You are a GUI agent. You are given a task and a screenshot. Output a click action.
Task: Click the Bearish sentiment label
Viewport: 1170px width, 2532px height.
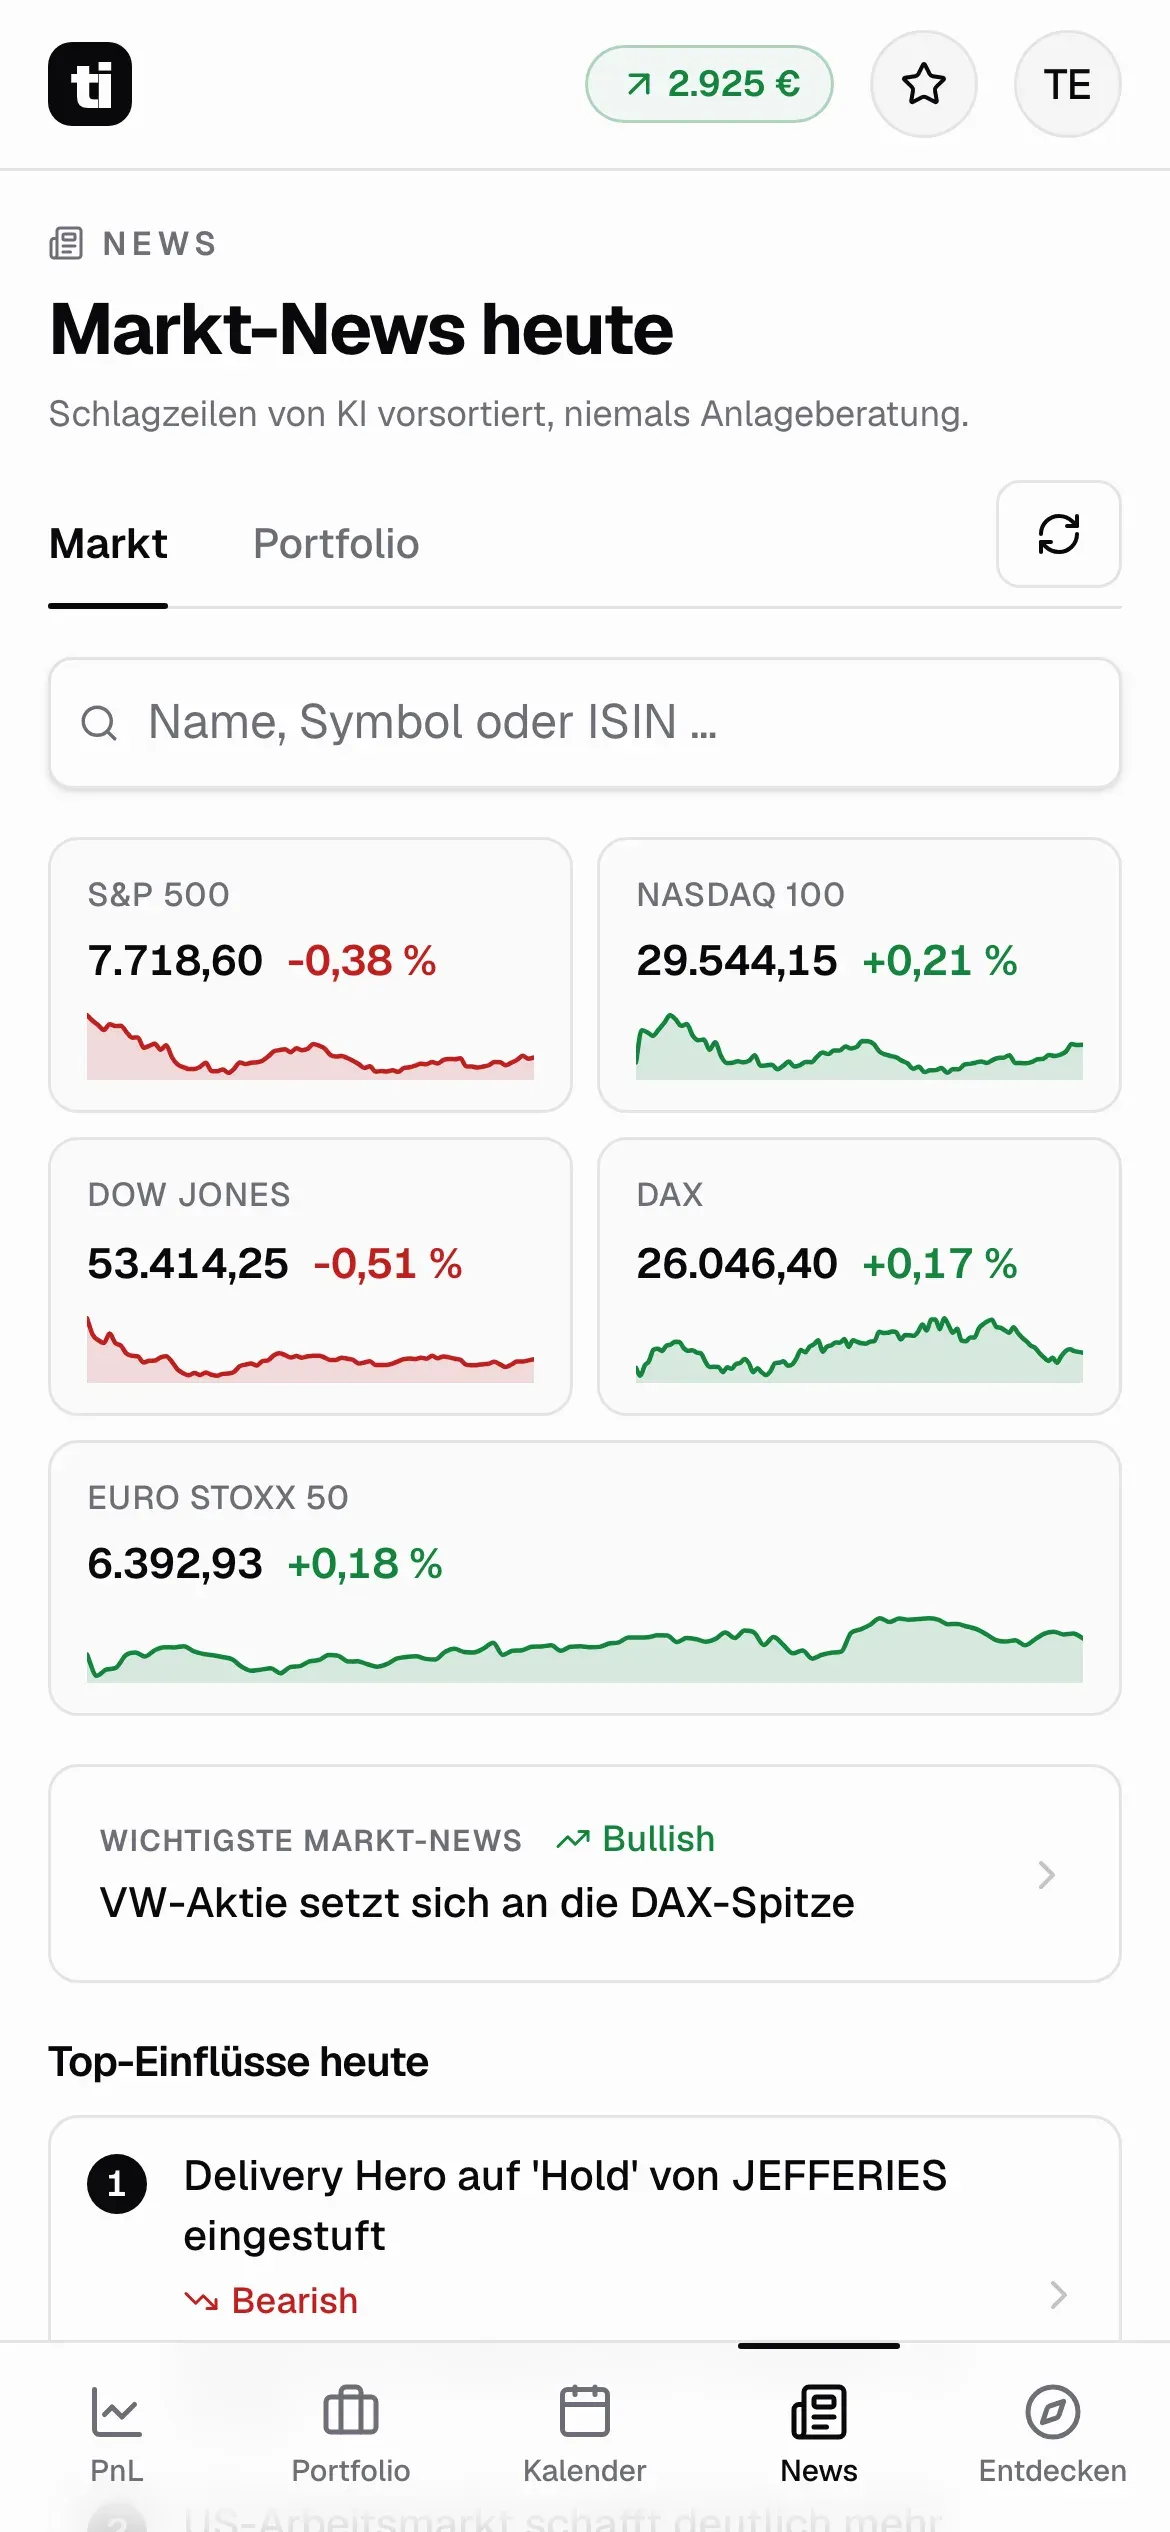coord(271,2301)
